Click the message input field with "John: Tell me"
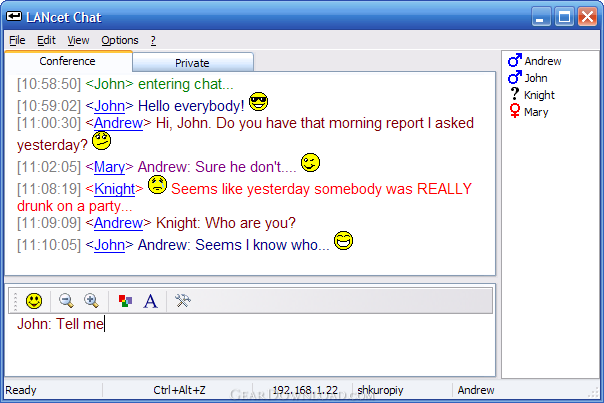 [250, 345]
